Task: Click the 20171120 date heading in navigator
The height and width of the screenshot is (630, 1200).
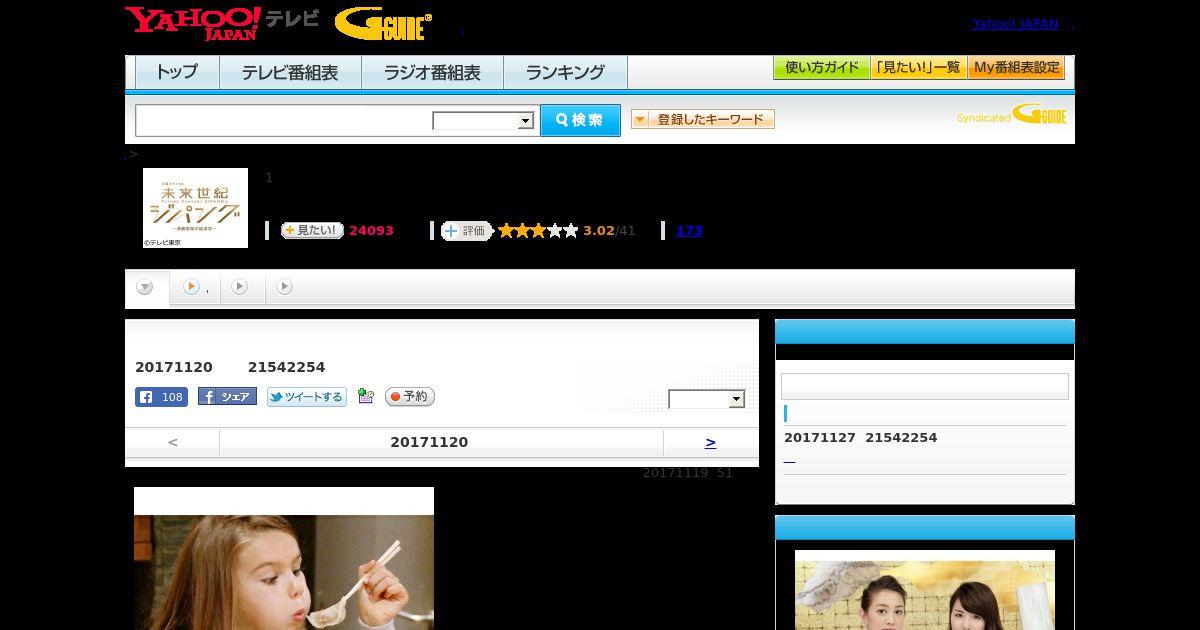Action: point(429,442)
